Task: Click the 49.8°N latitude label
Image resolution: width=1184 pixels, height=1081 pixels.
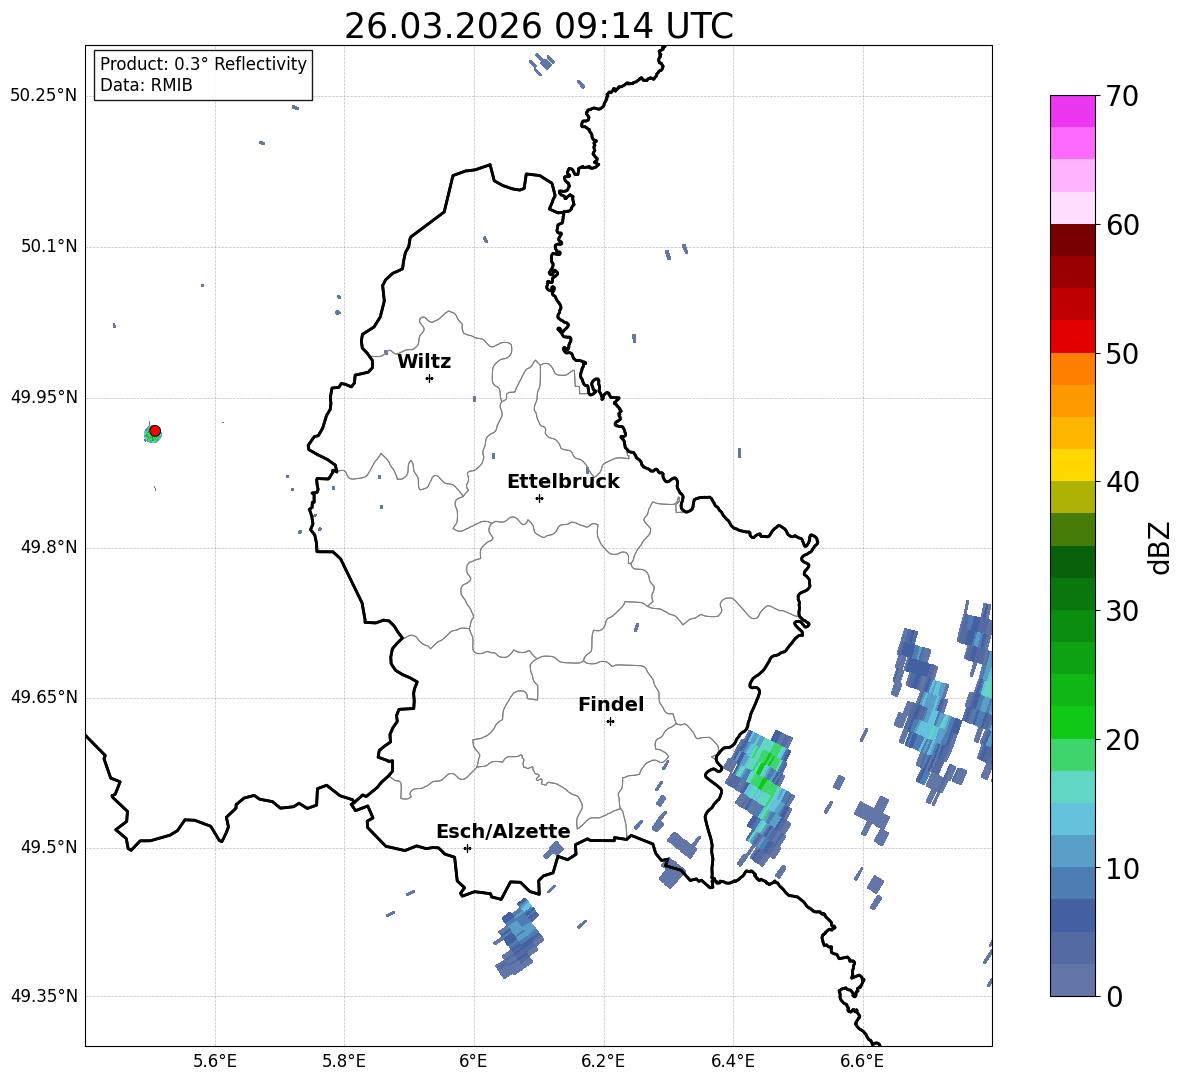Action: coord(49,547)
